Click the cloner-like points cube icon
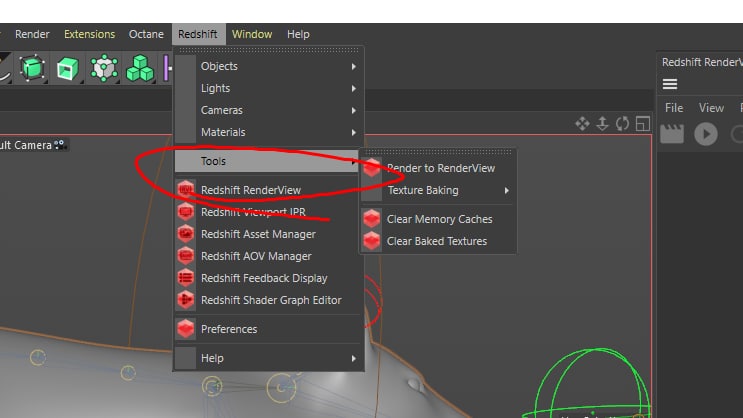 click(104, 68)
